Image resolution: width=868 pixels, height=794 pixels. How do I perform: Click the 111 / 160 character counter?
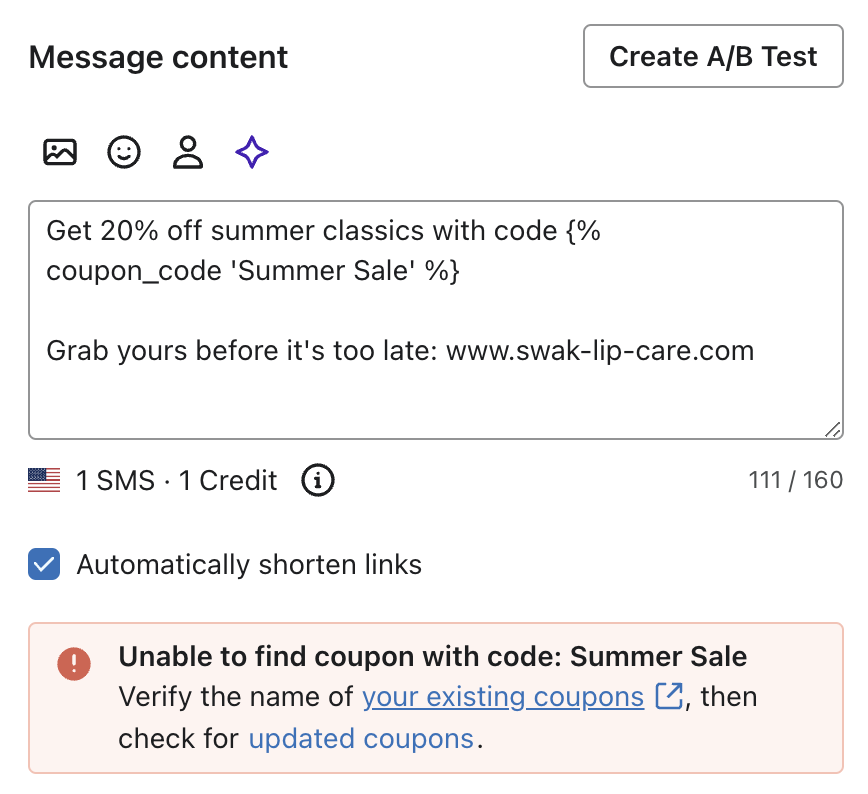pyautogui.click(x=795, y=481)
